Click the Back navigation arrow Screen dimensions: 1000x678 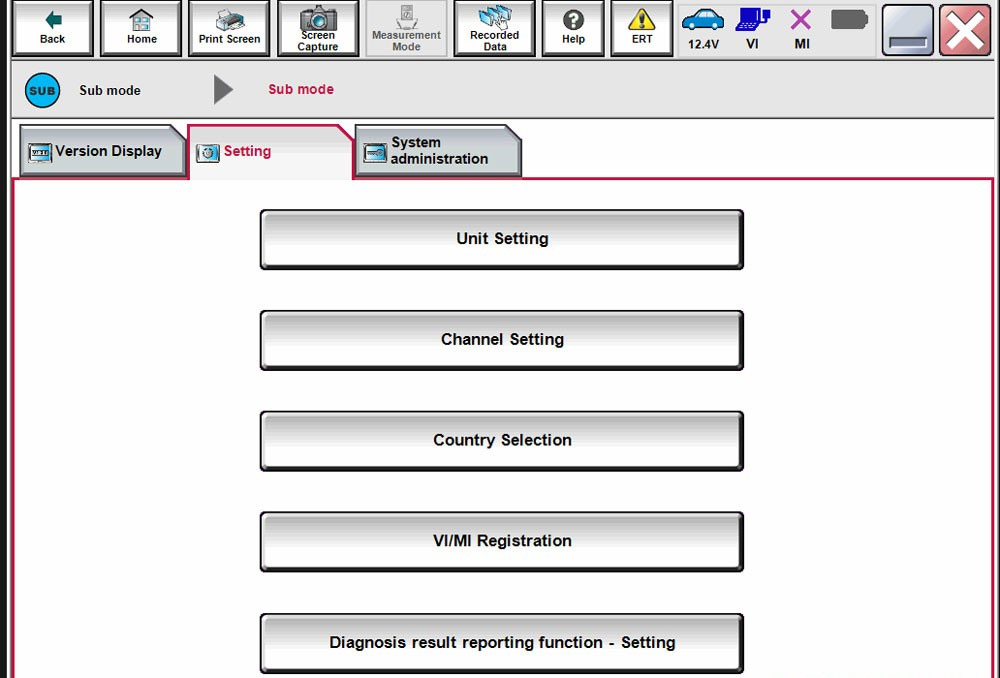coord(52,27)
